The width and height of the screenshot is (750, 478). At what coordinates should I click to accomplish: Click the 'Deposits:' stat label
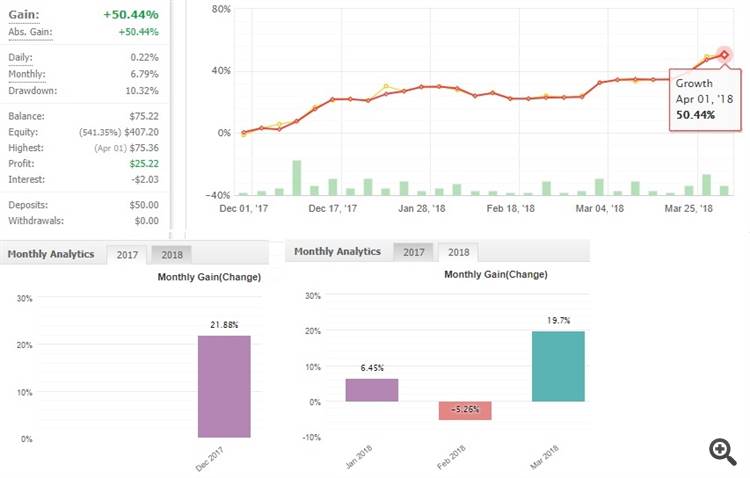29,204
